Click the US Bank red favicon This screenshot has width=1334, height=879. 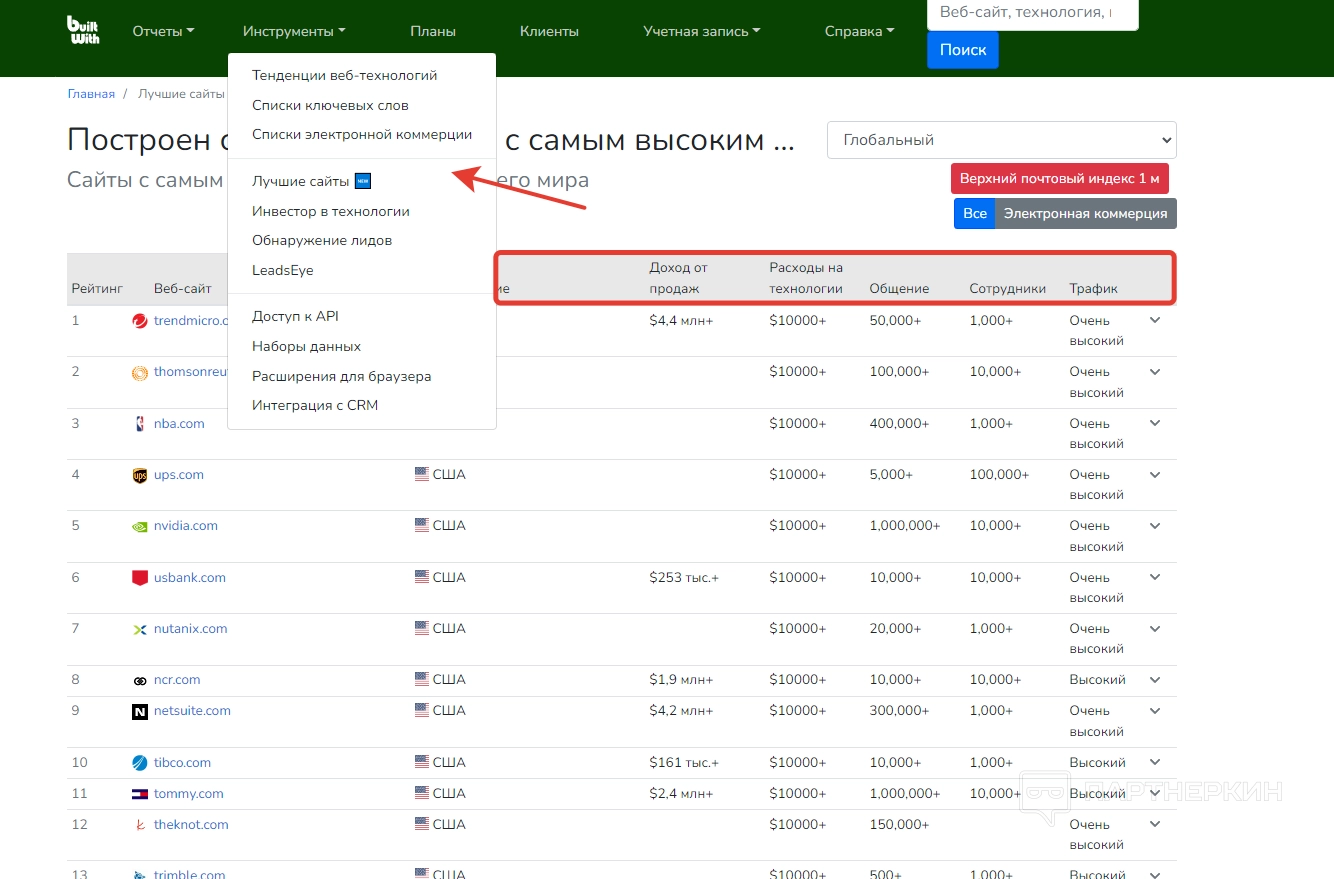[x=140, y=578]
